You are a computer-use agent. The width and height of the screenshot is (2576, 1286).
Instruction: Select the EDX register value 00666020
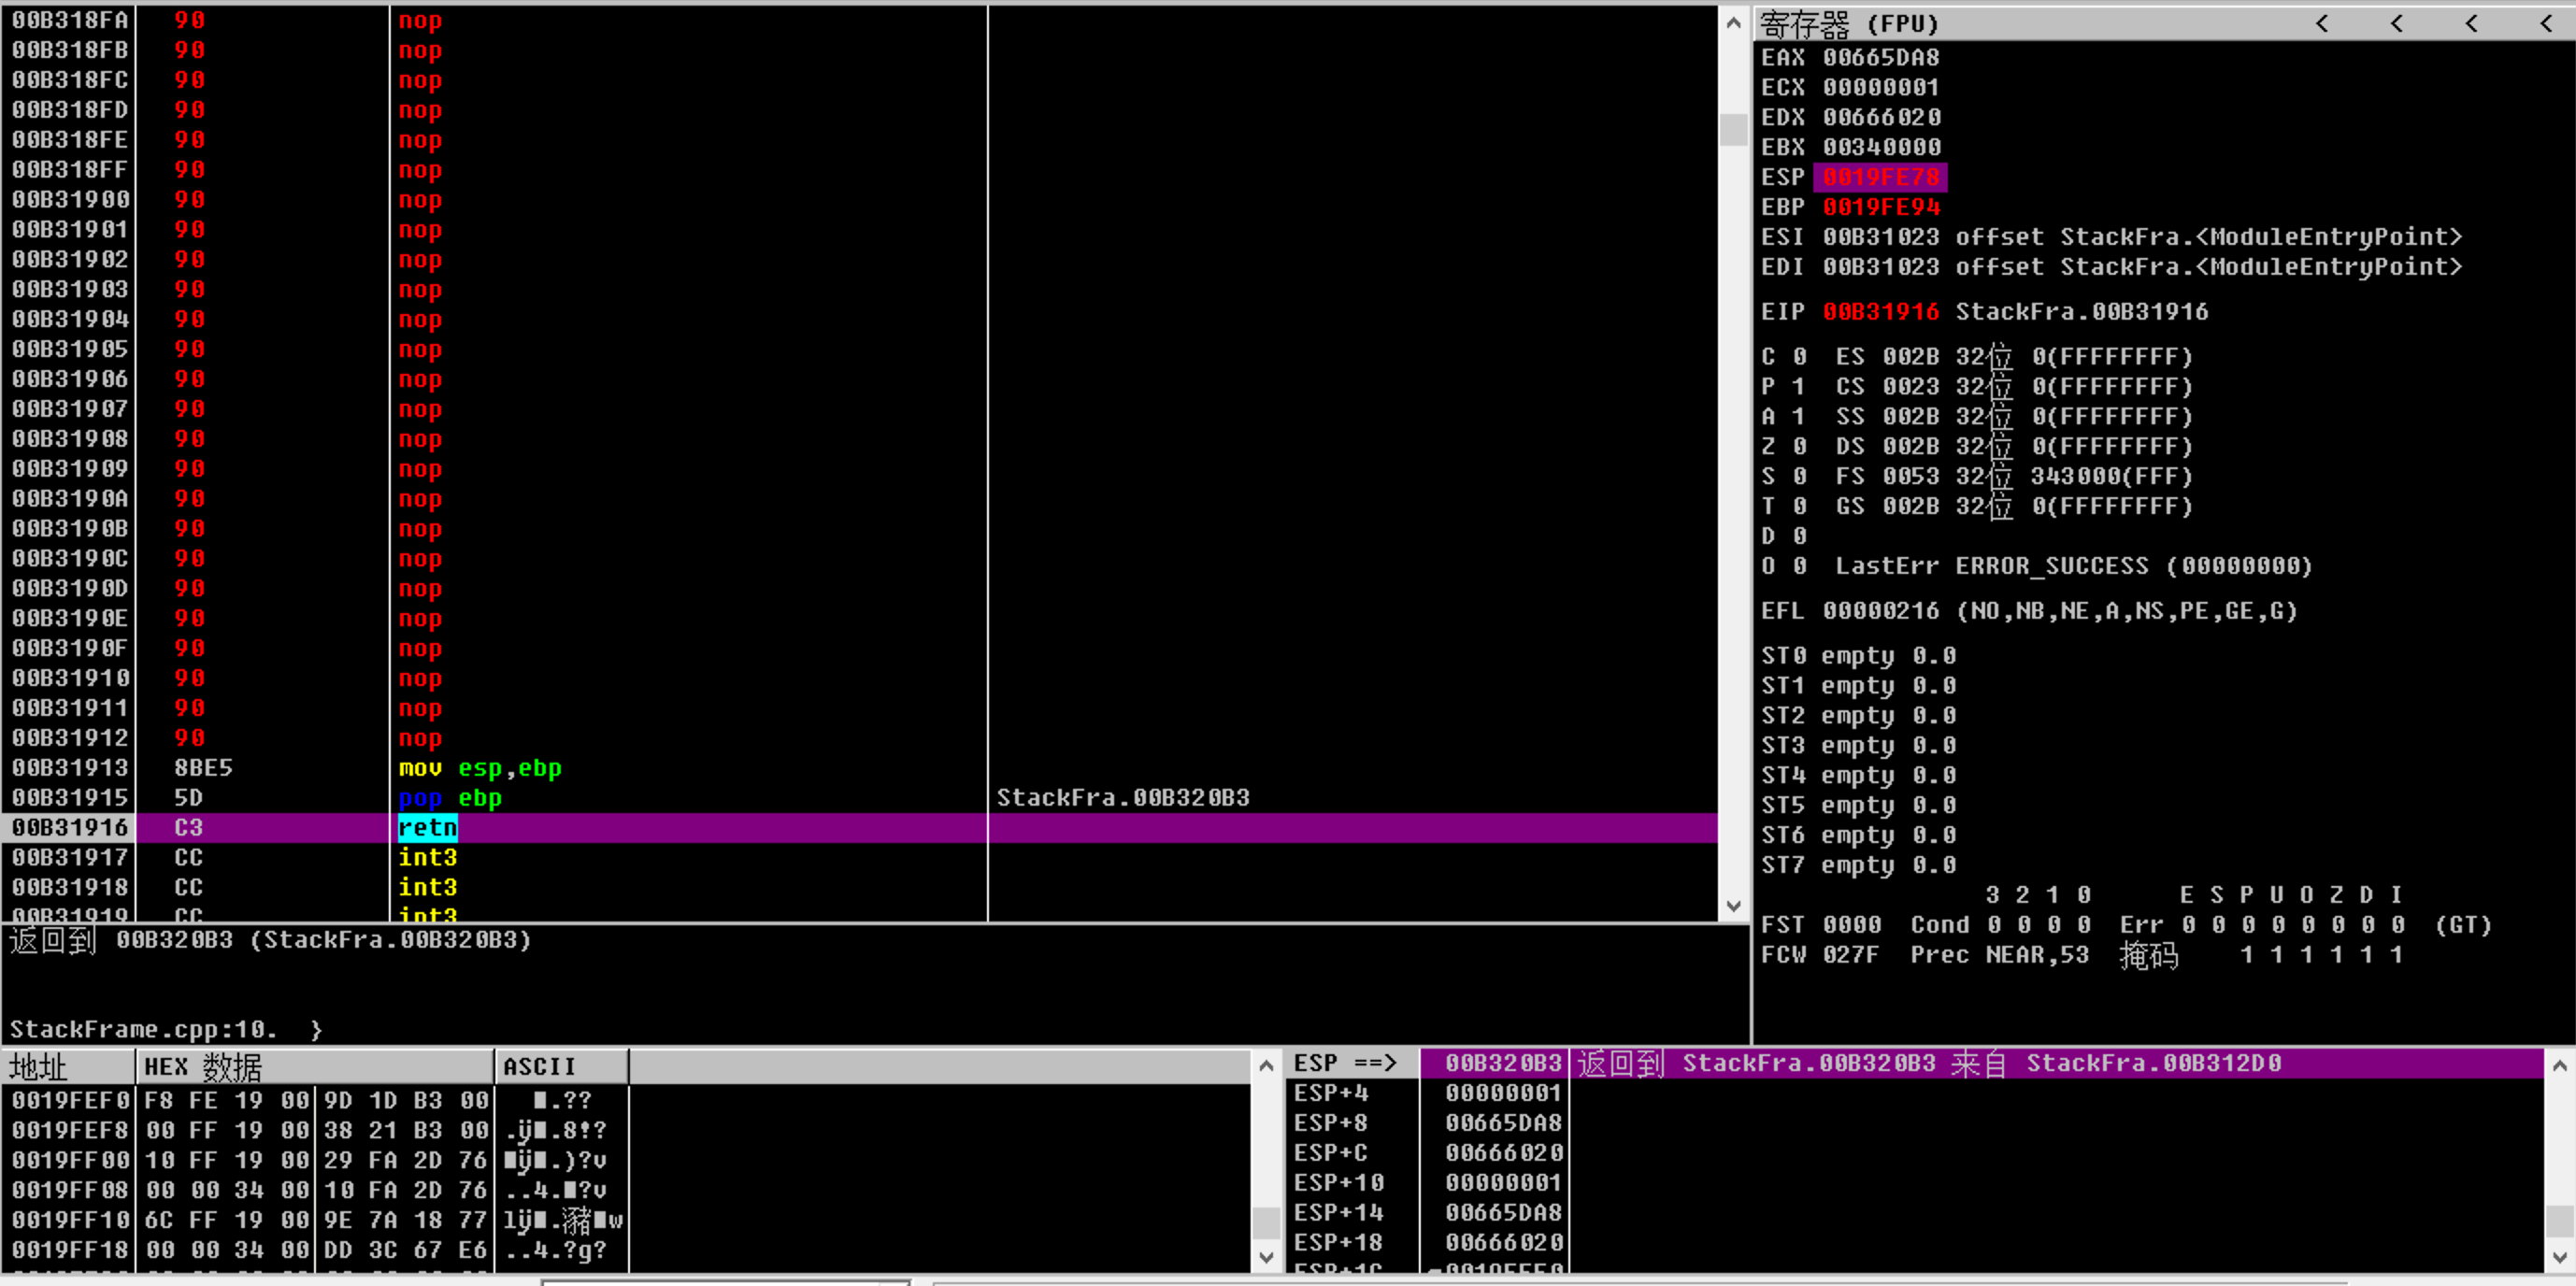[1881, 118]
